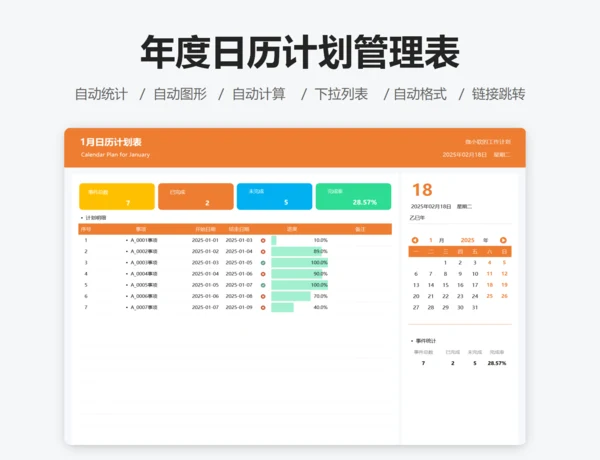Image resolution: width=600 pixels, height=460 pixels.
Task: Click the 备注 column header
Action: (x=360, y=229)
